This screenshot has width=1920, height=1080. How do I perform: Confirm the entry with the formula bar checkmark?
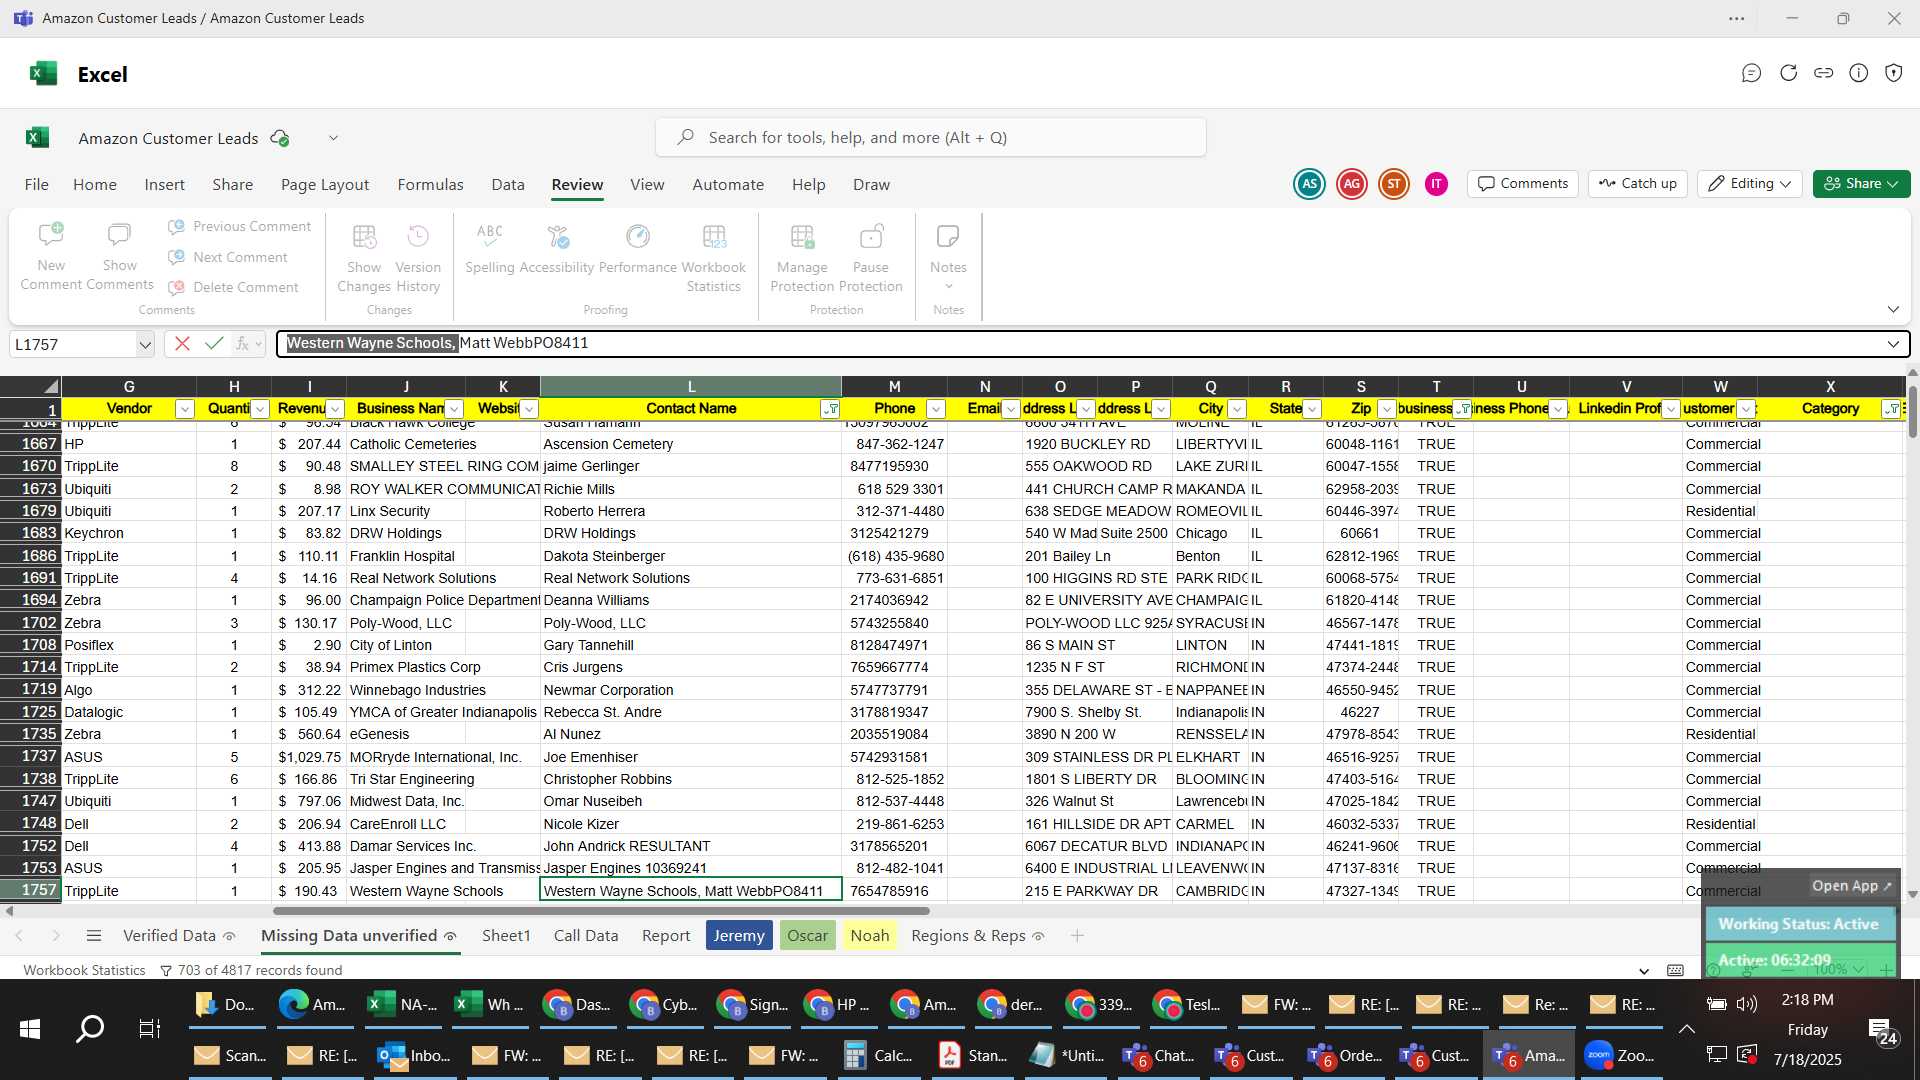213,344
